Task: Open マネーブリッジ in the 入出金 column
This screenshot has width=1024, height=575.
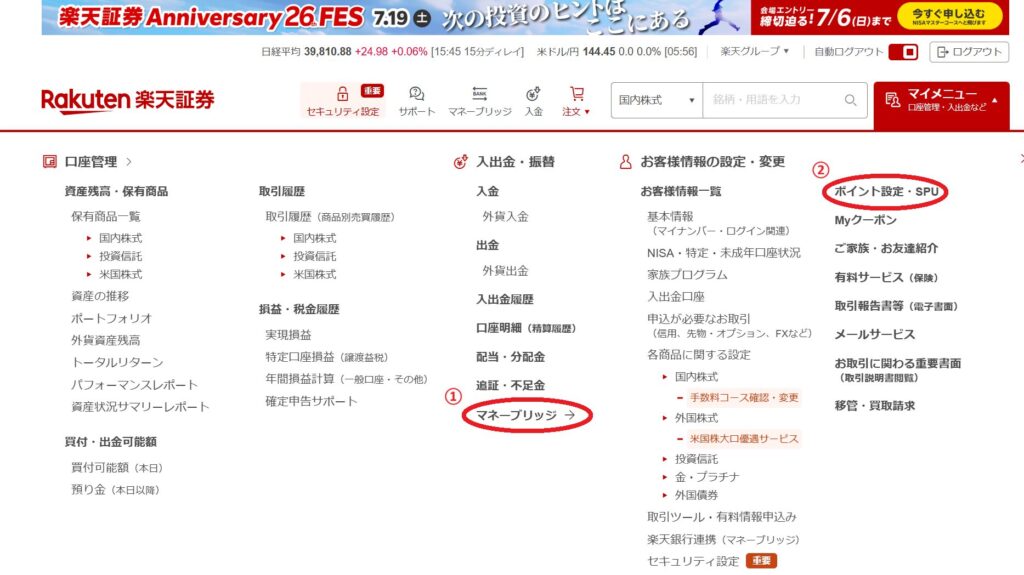Action: [x=526, y=415]
